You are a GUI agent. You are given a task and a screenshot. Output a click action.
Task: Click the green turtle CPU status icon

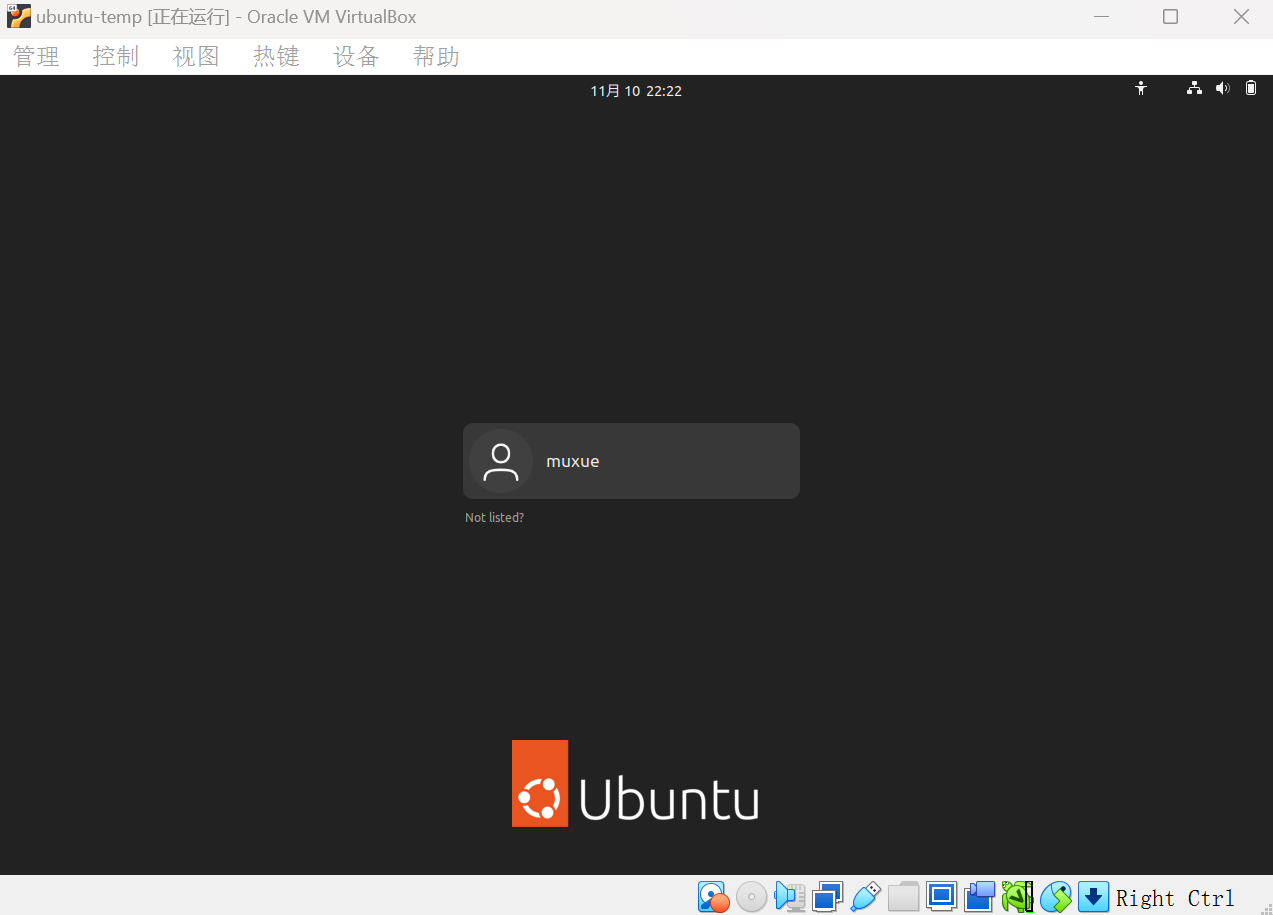point(1017,897)
